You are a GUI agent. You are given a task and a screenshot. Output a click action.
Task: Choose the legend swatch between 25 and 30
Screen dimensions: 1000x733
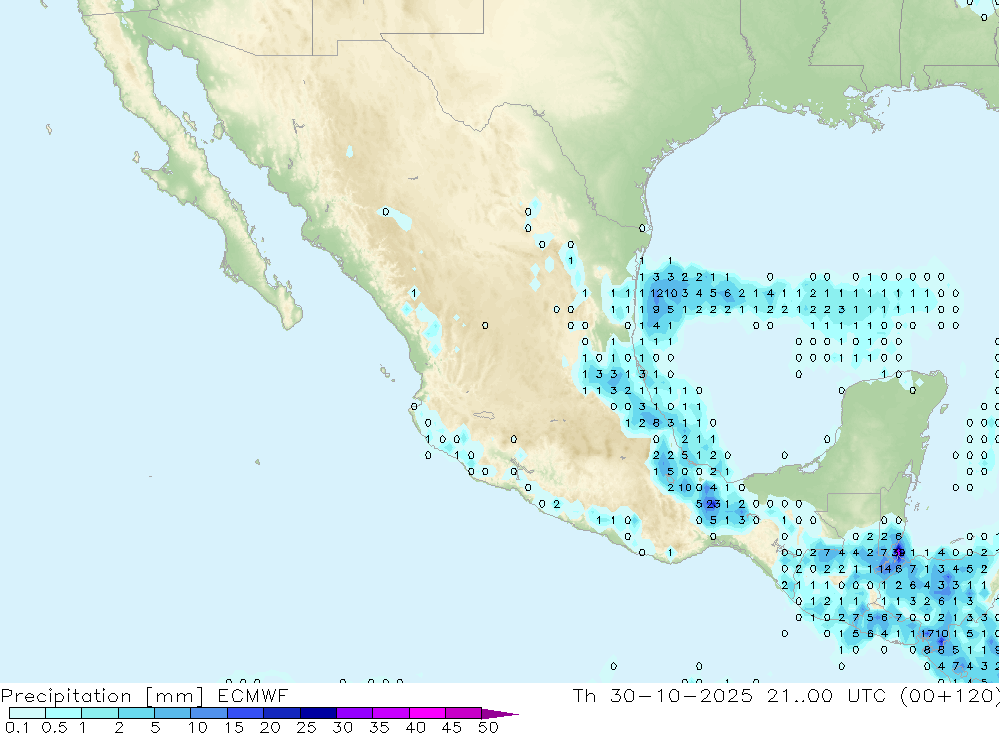(x=318, y=713)
